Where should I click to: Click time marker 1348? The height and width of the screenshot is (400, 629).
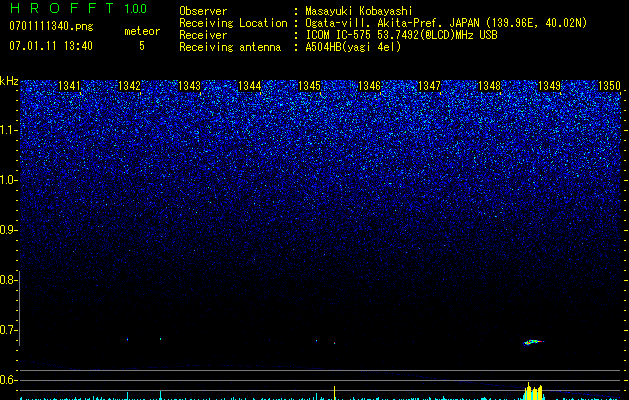(x=490, y=86)
